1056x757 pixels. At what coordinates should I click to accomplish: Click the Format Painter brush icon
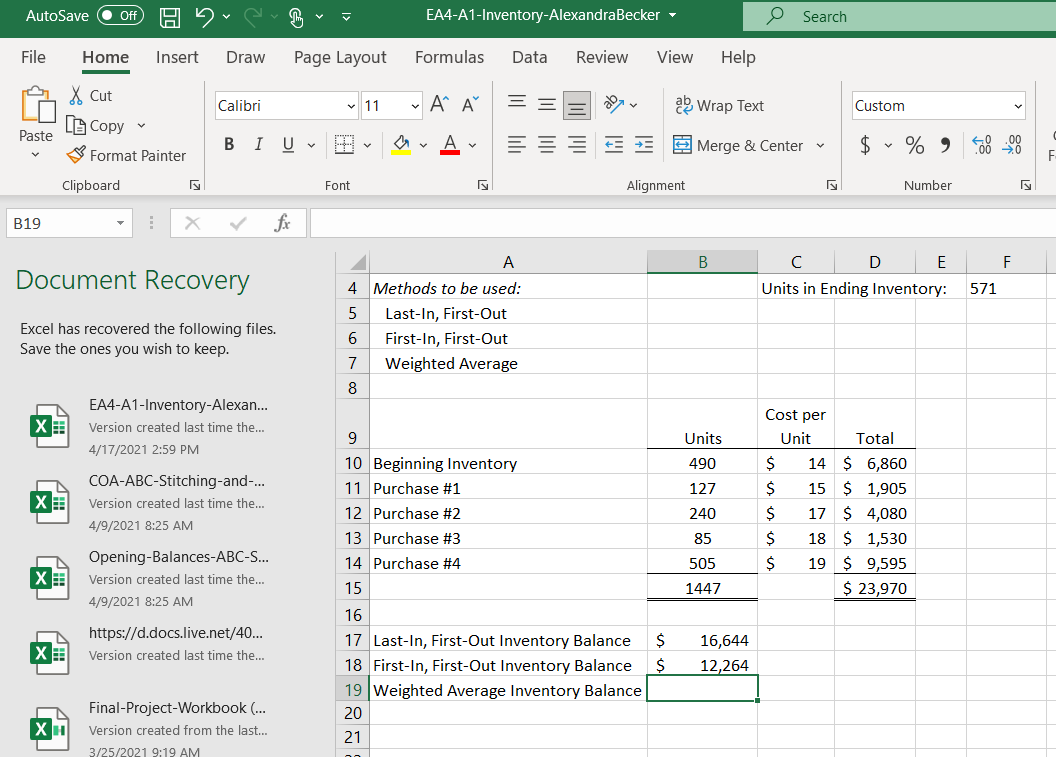point(76,155)
